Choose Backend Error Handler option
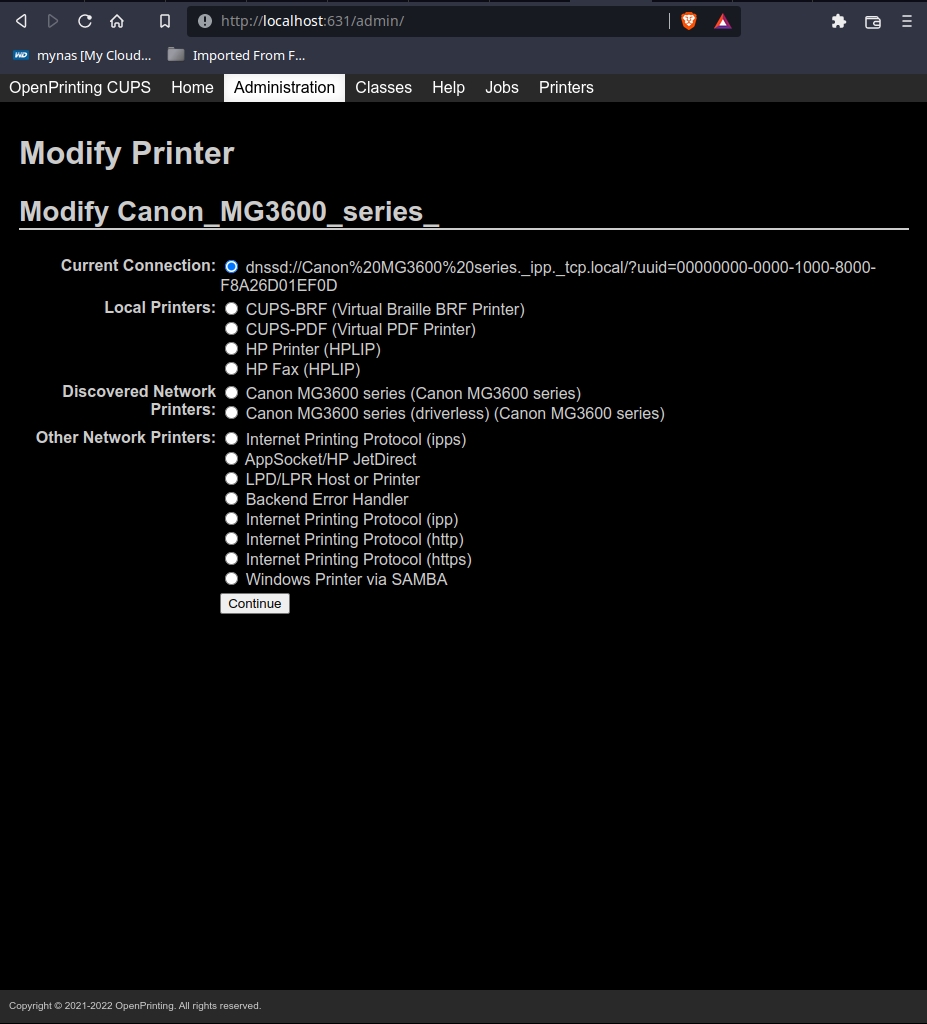927x1024 pixels. coord(231,499)
